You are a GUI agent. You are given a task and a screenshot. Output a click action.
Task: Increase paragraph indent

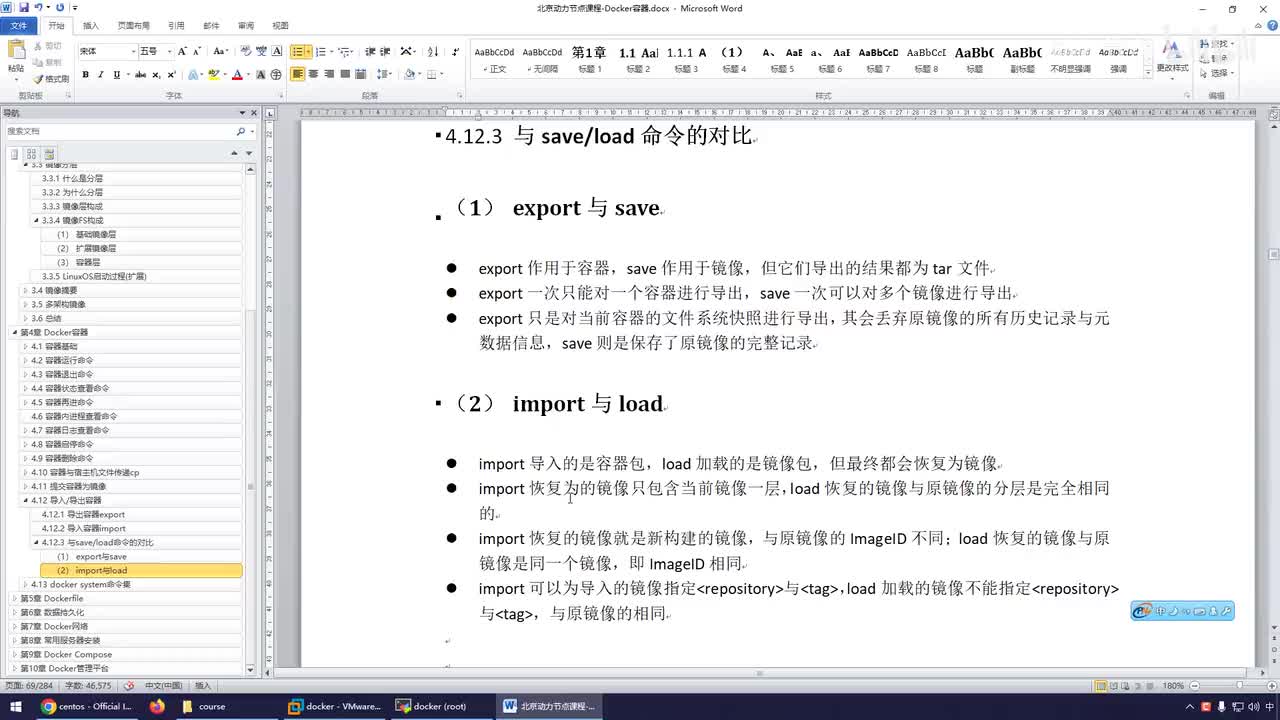pyautogui.click(x=385, y=51)
